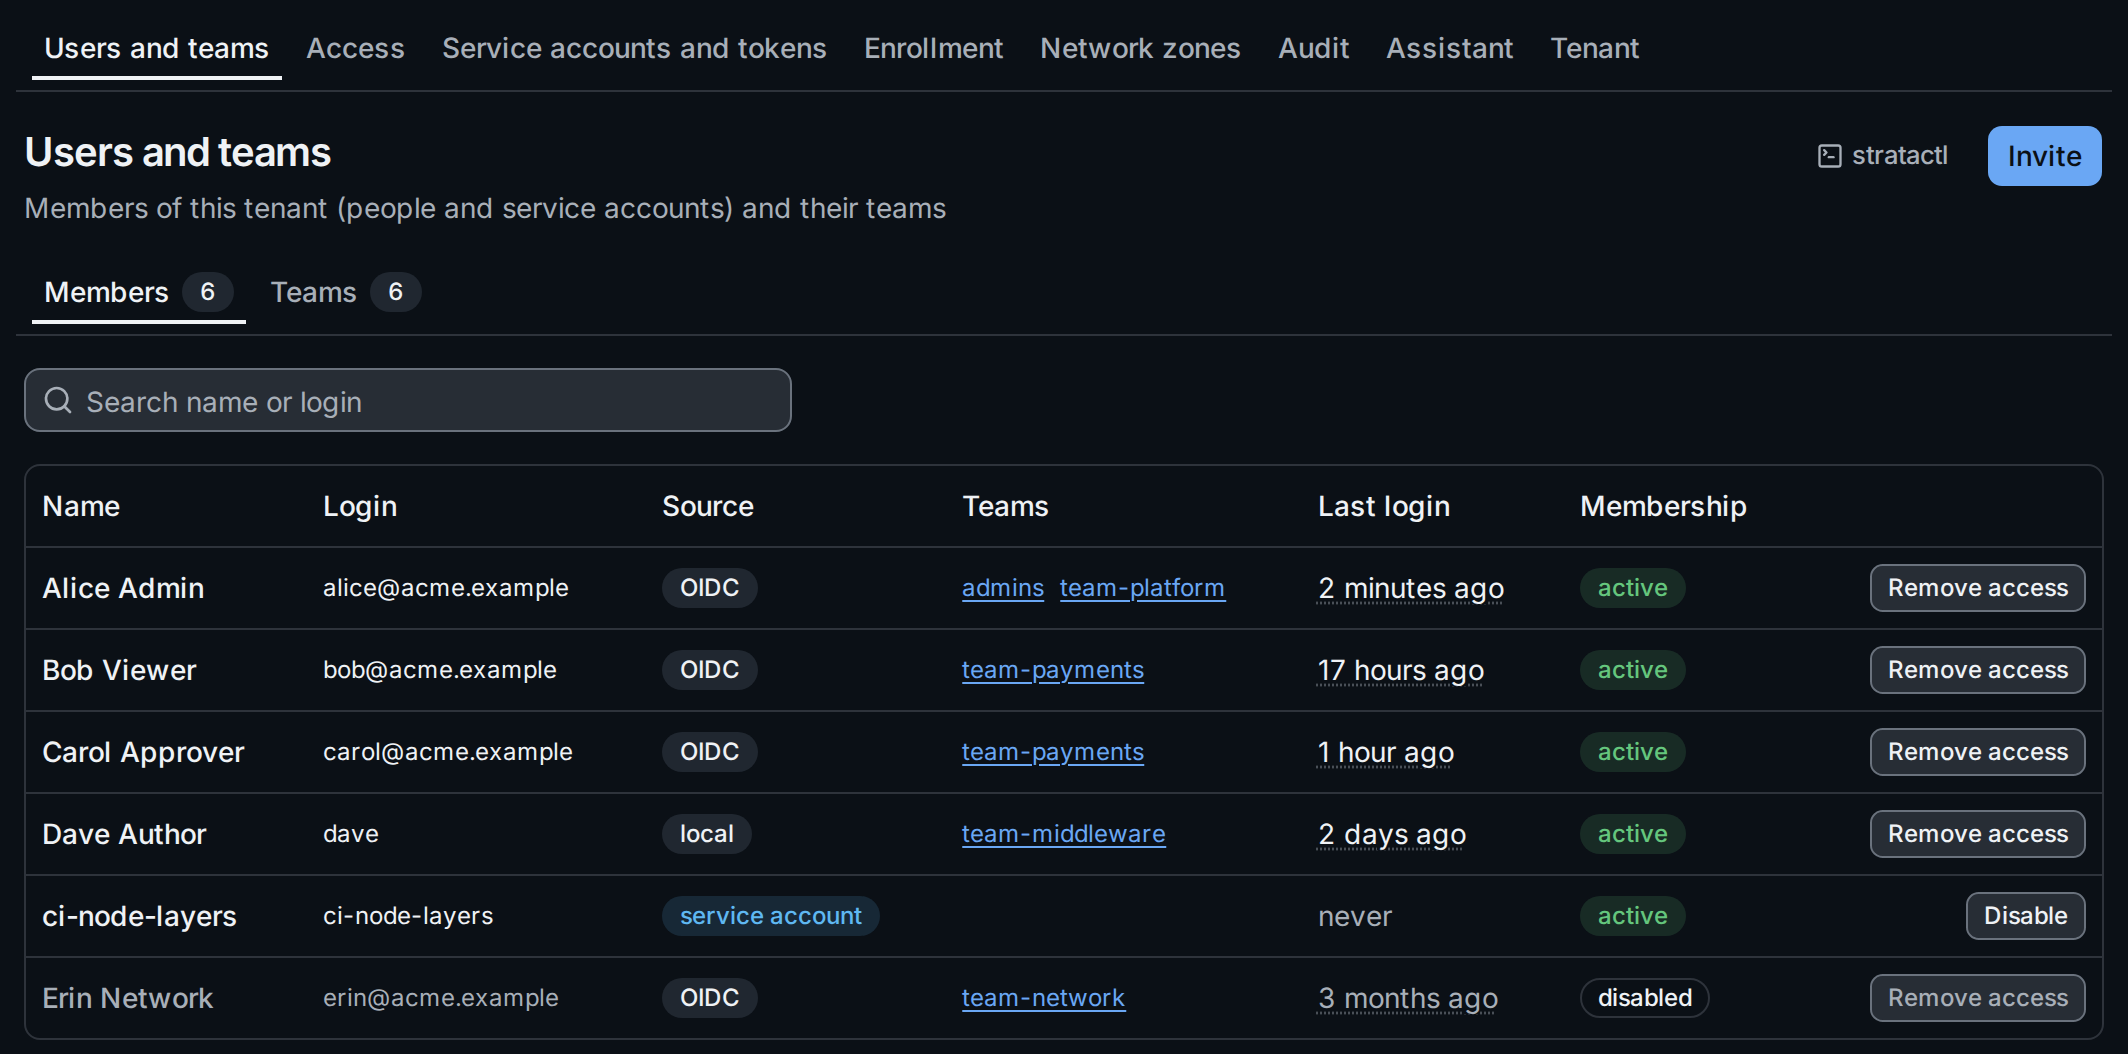2128x1054 pixels.
Task: Click the 'local' source badge
Action: [x=706, y=834]
